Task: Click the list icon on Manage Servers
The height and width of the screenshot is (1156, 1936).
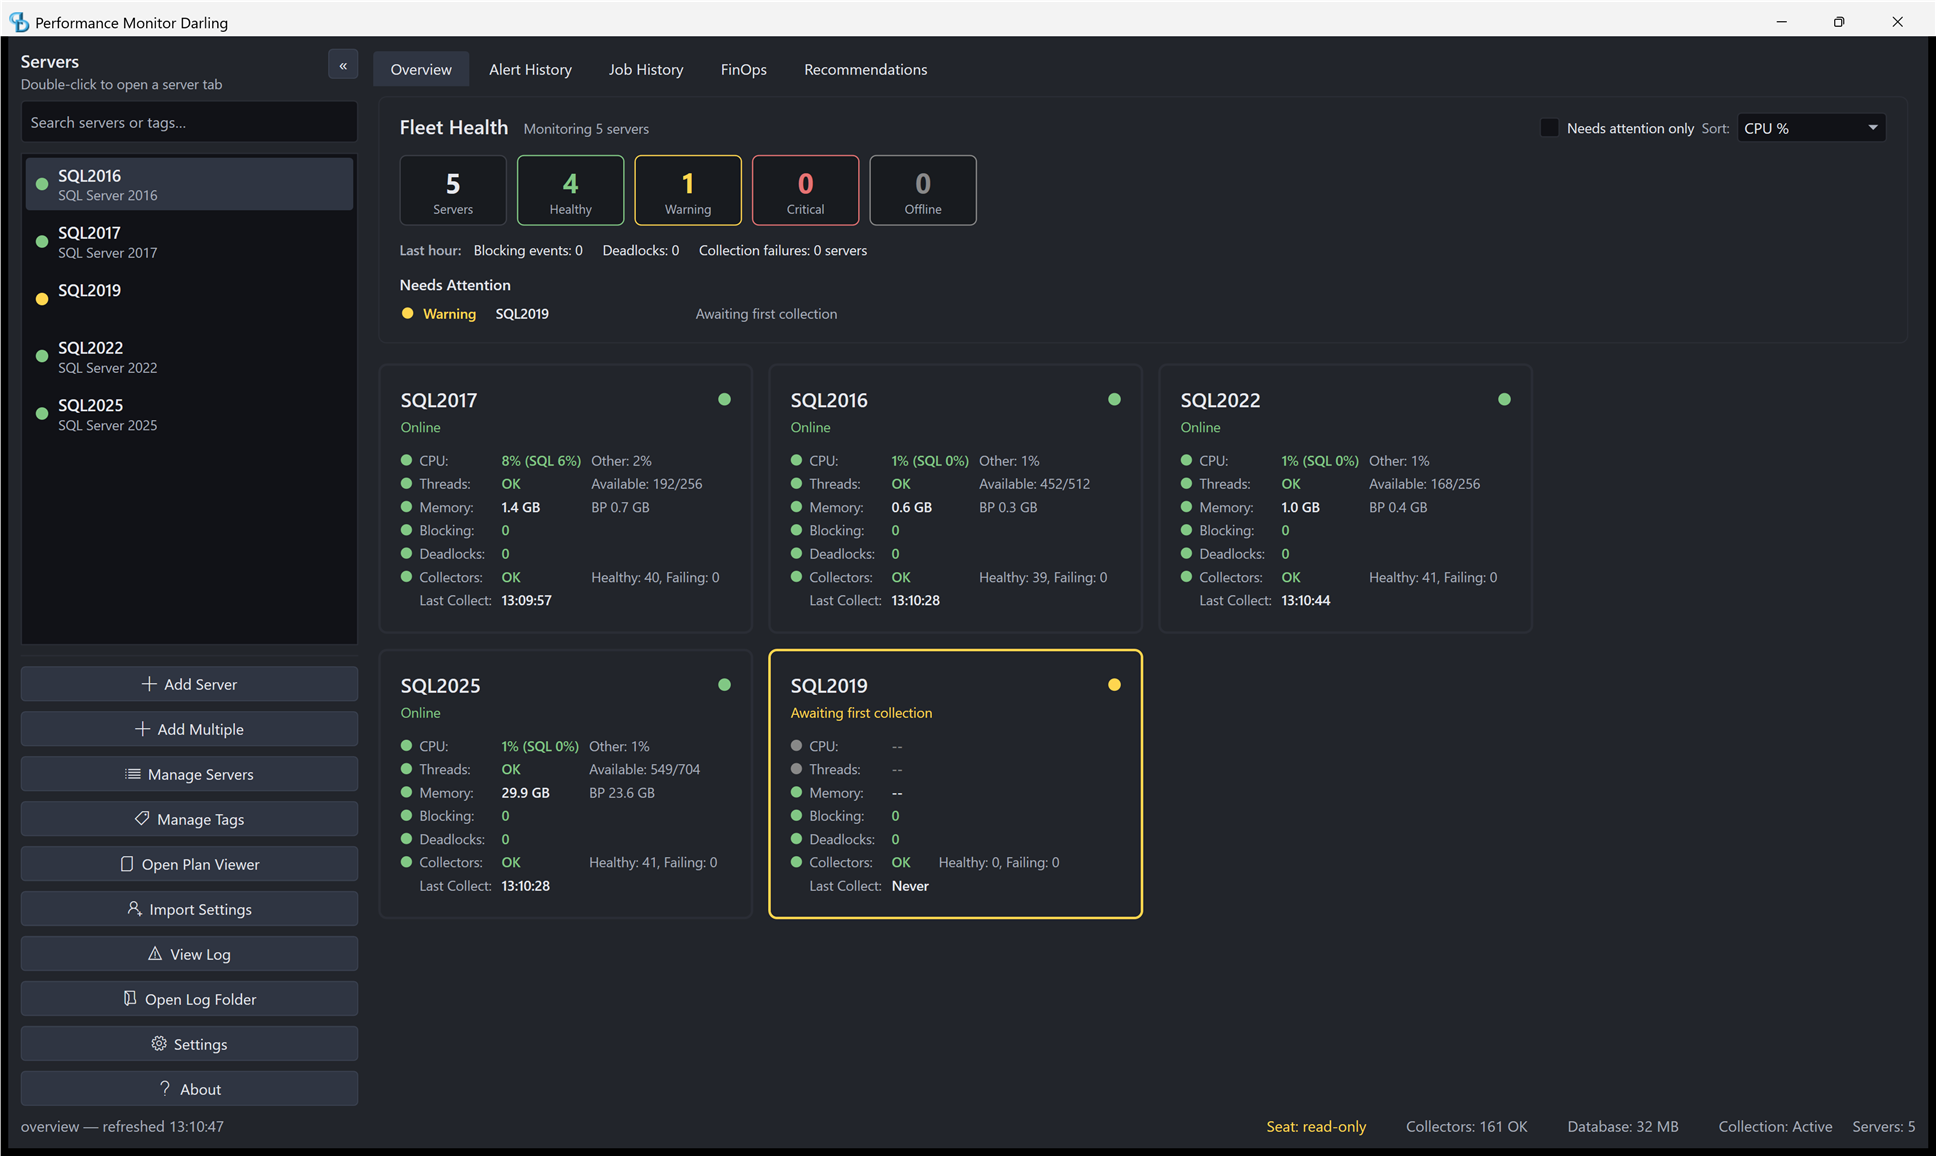Action: (132, 774)
